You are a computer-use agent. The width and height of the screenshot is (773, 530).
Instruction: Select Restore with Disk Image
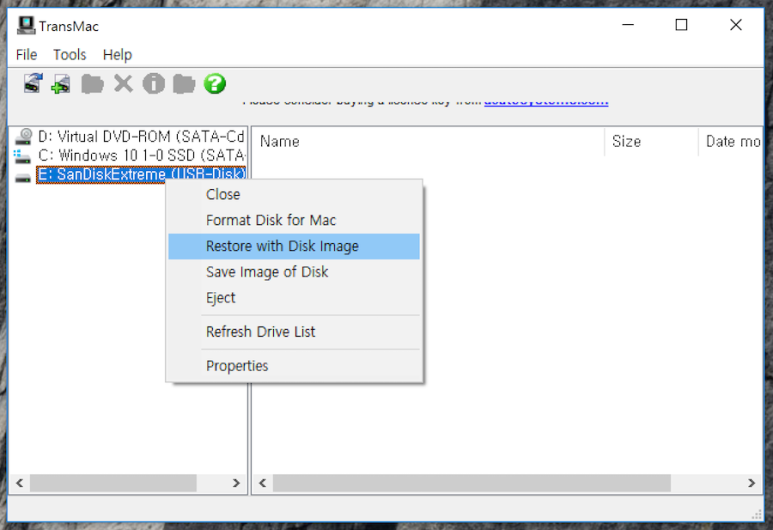pos(294,246)
